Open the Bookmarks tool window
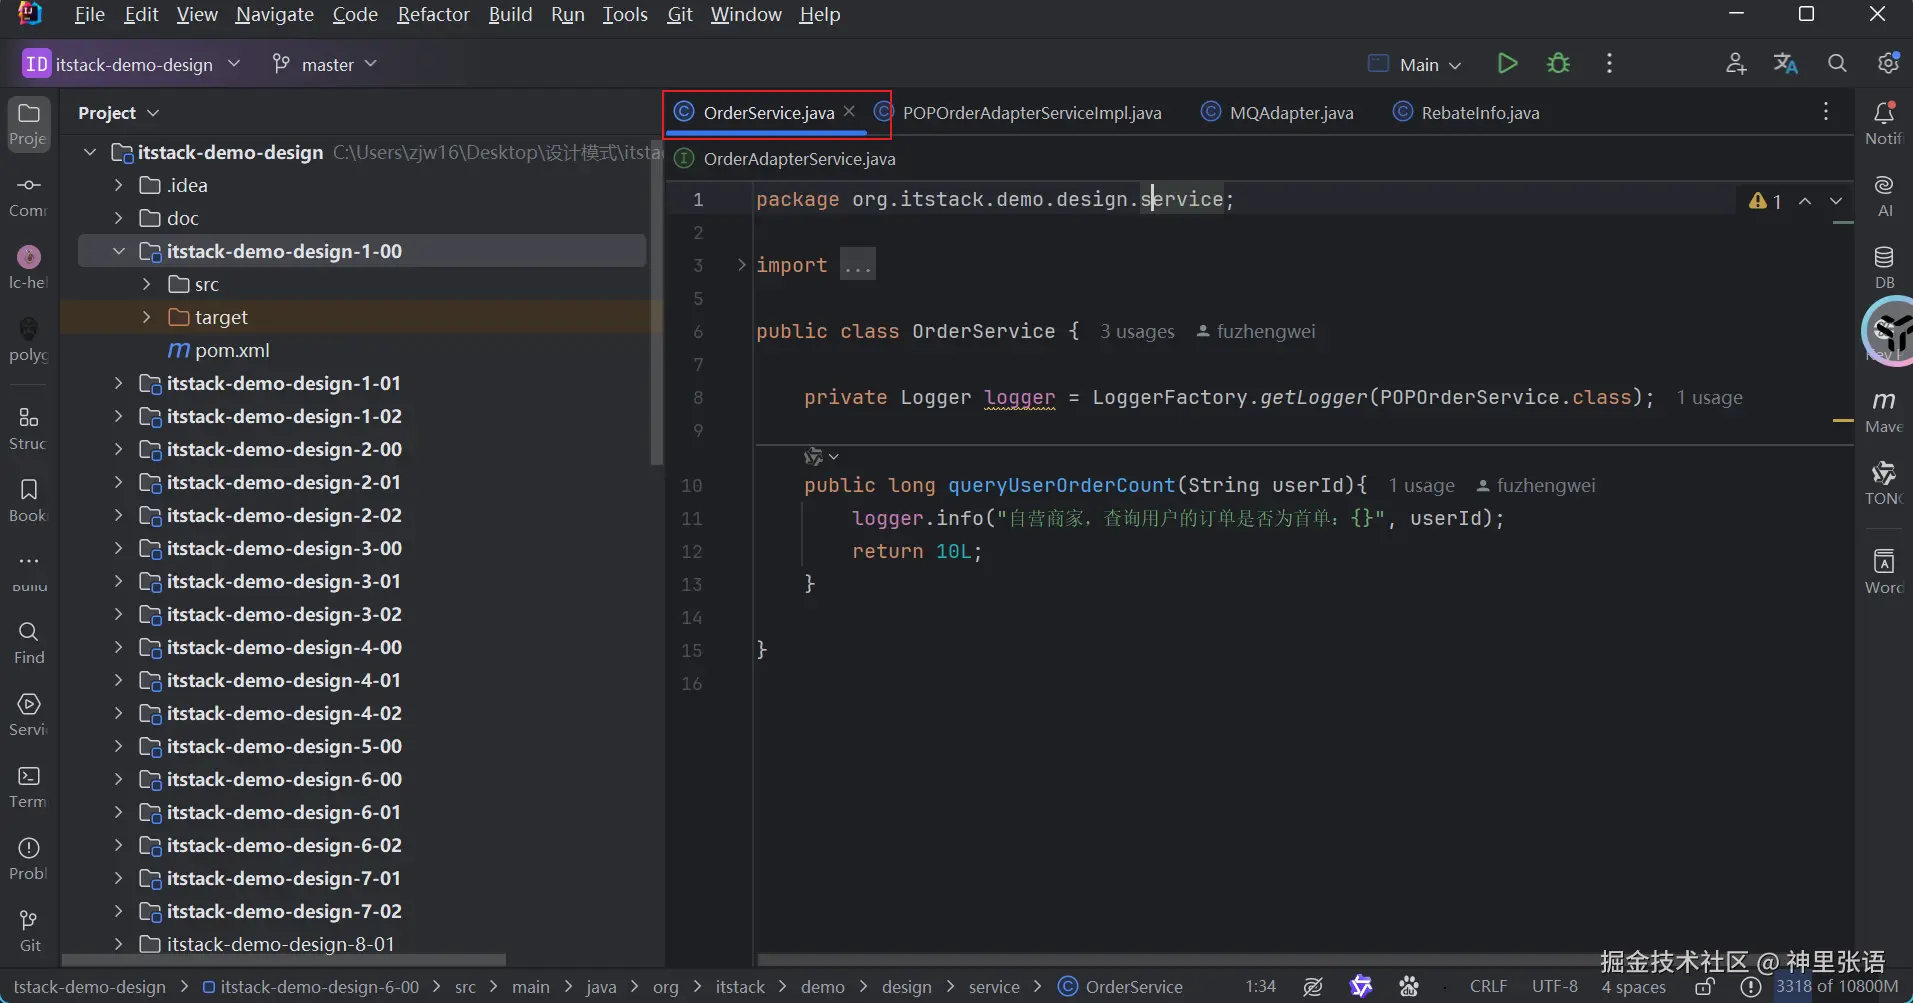Screen dimensions: 1913x1003 [29, 499]
